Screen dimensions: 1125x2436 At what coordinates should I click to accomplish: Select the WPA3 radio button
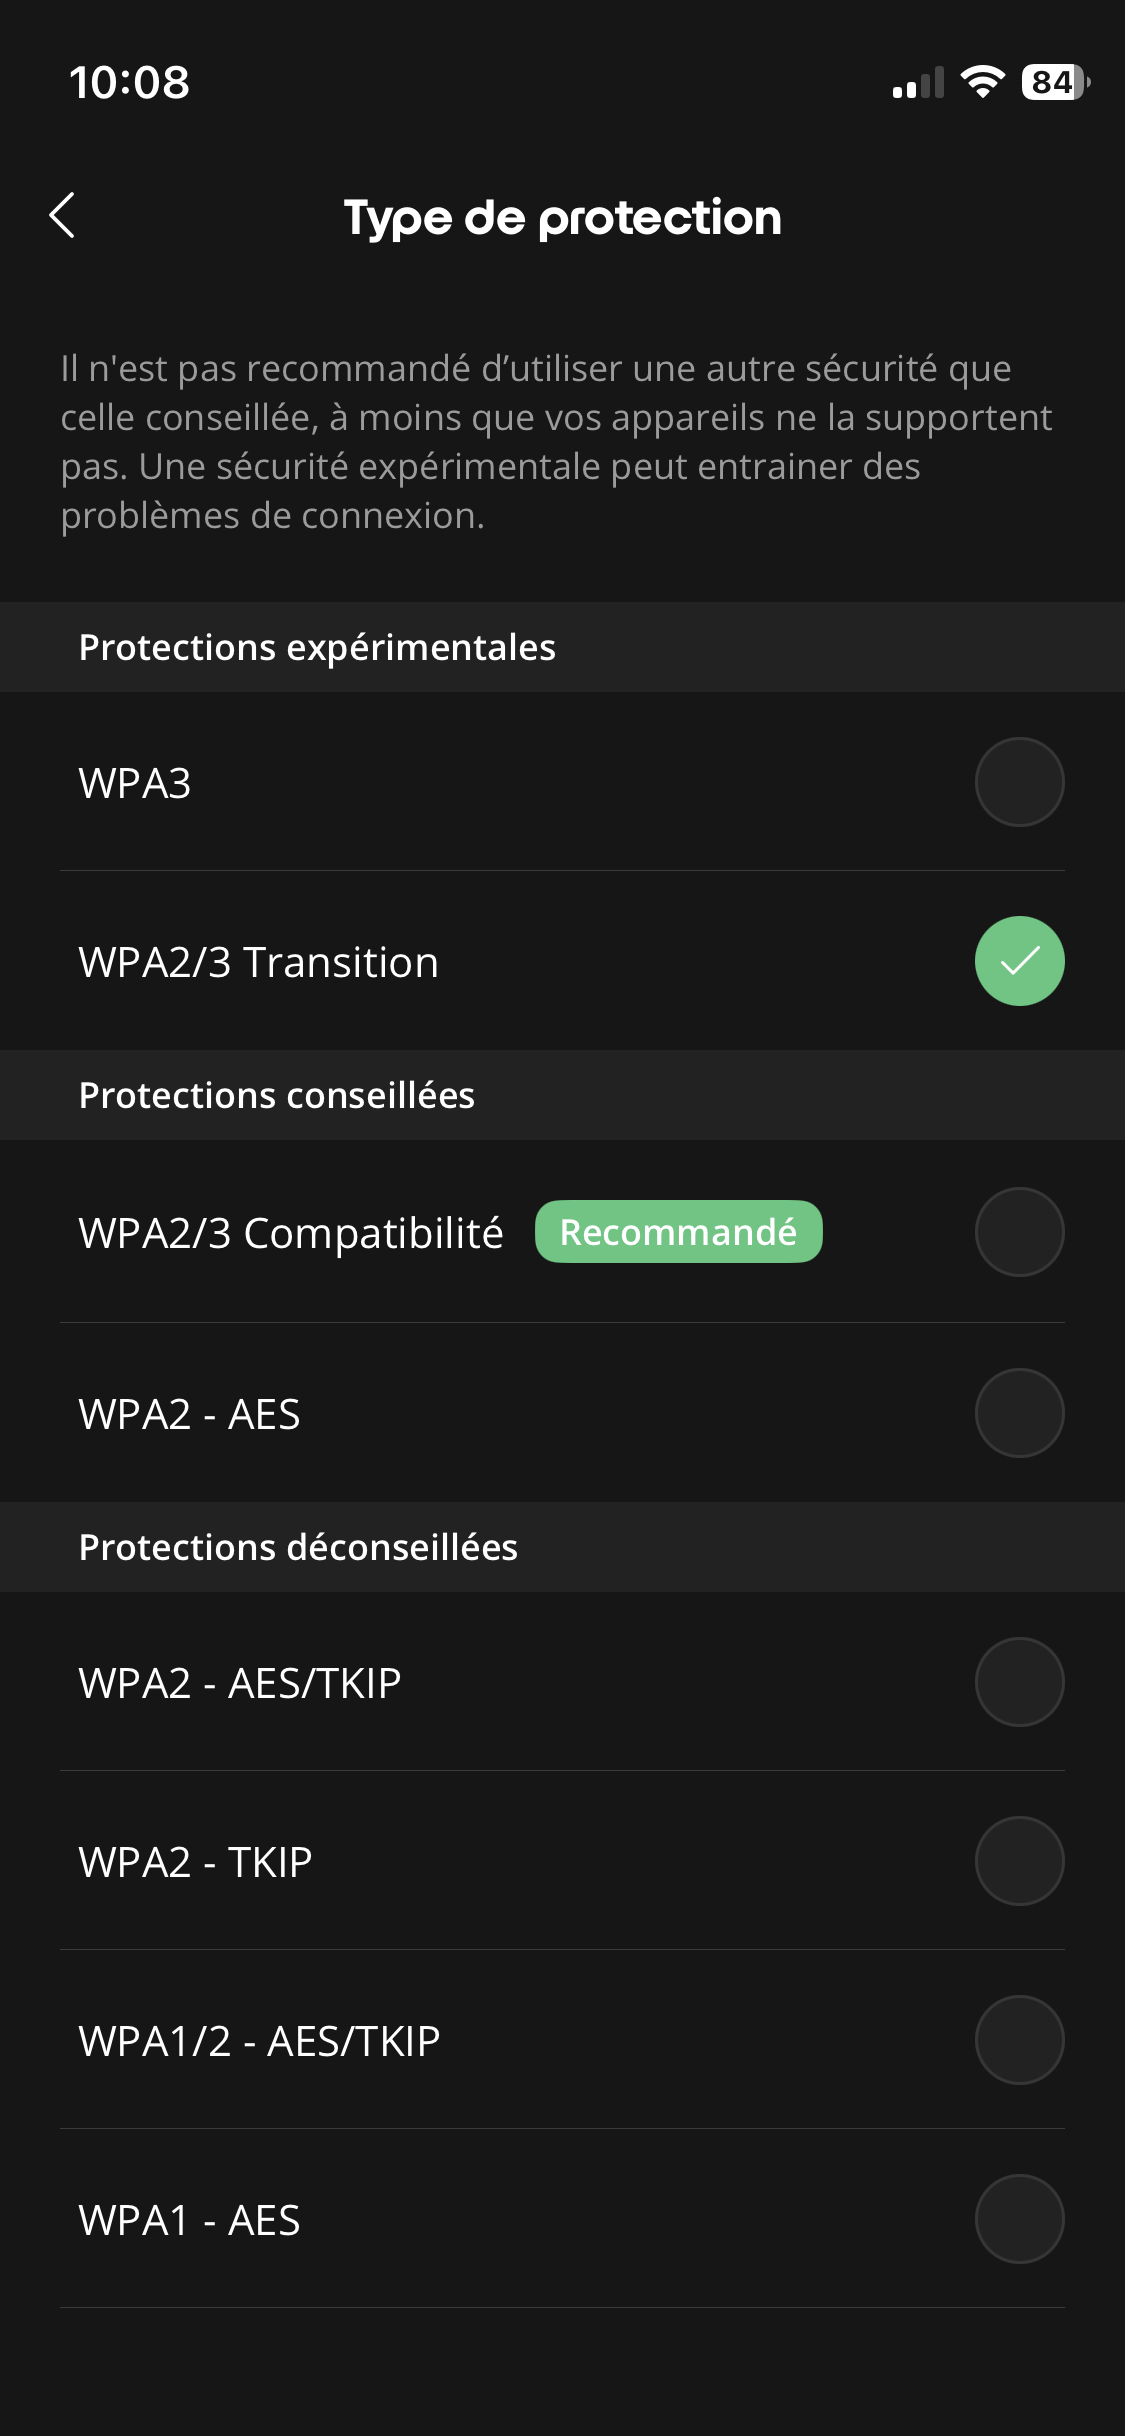coord(1019,782)
